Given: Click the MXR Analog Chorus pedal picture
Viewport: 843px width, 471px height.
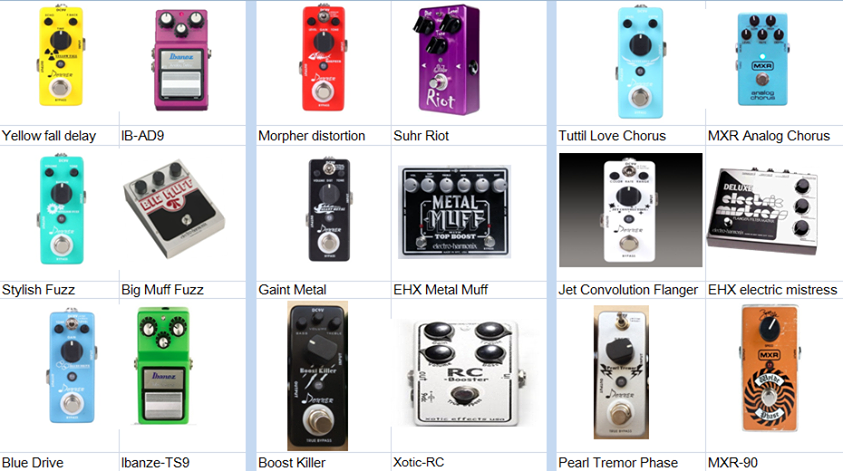Looking at the screenshot, I should point(762,59).
